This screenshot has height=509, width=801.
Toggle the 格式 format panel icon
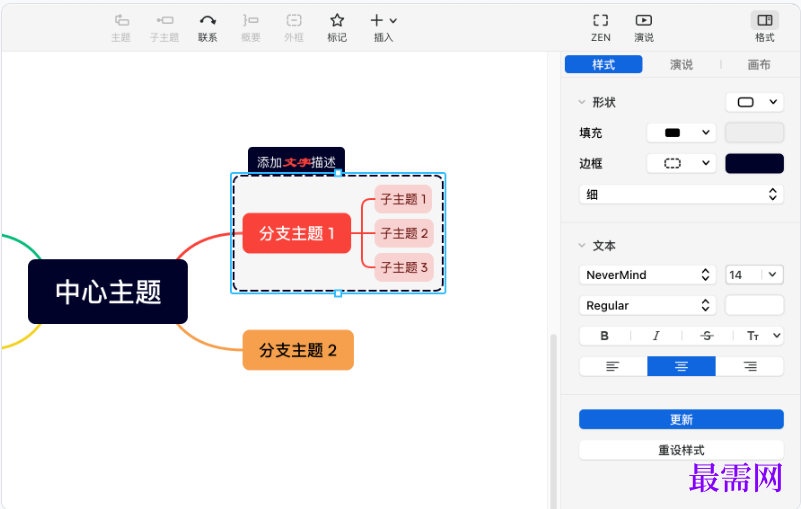tap(764, 21)
